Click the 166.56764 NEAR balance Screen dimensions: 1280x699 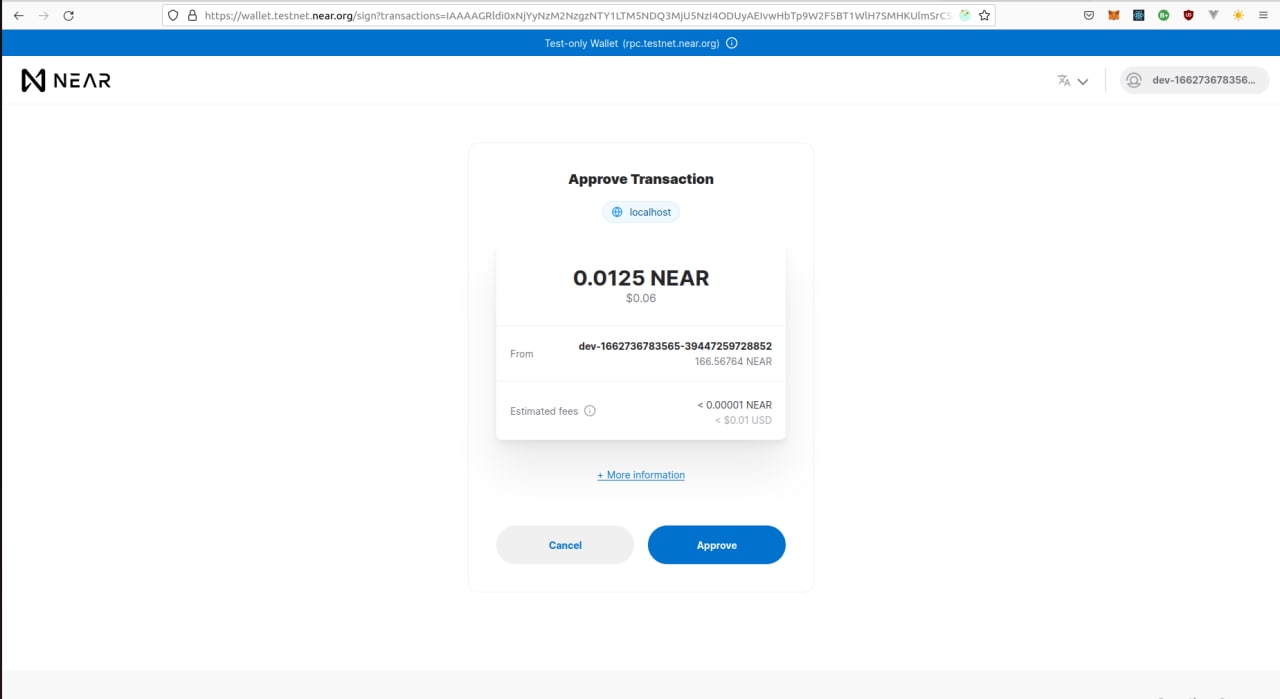[733, 362]
